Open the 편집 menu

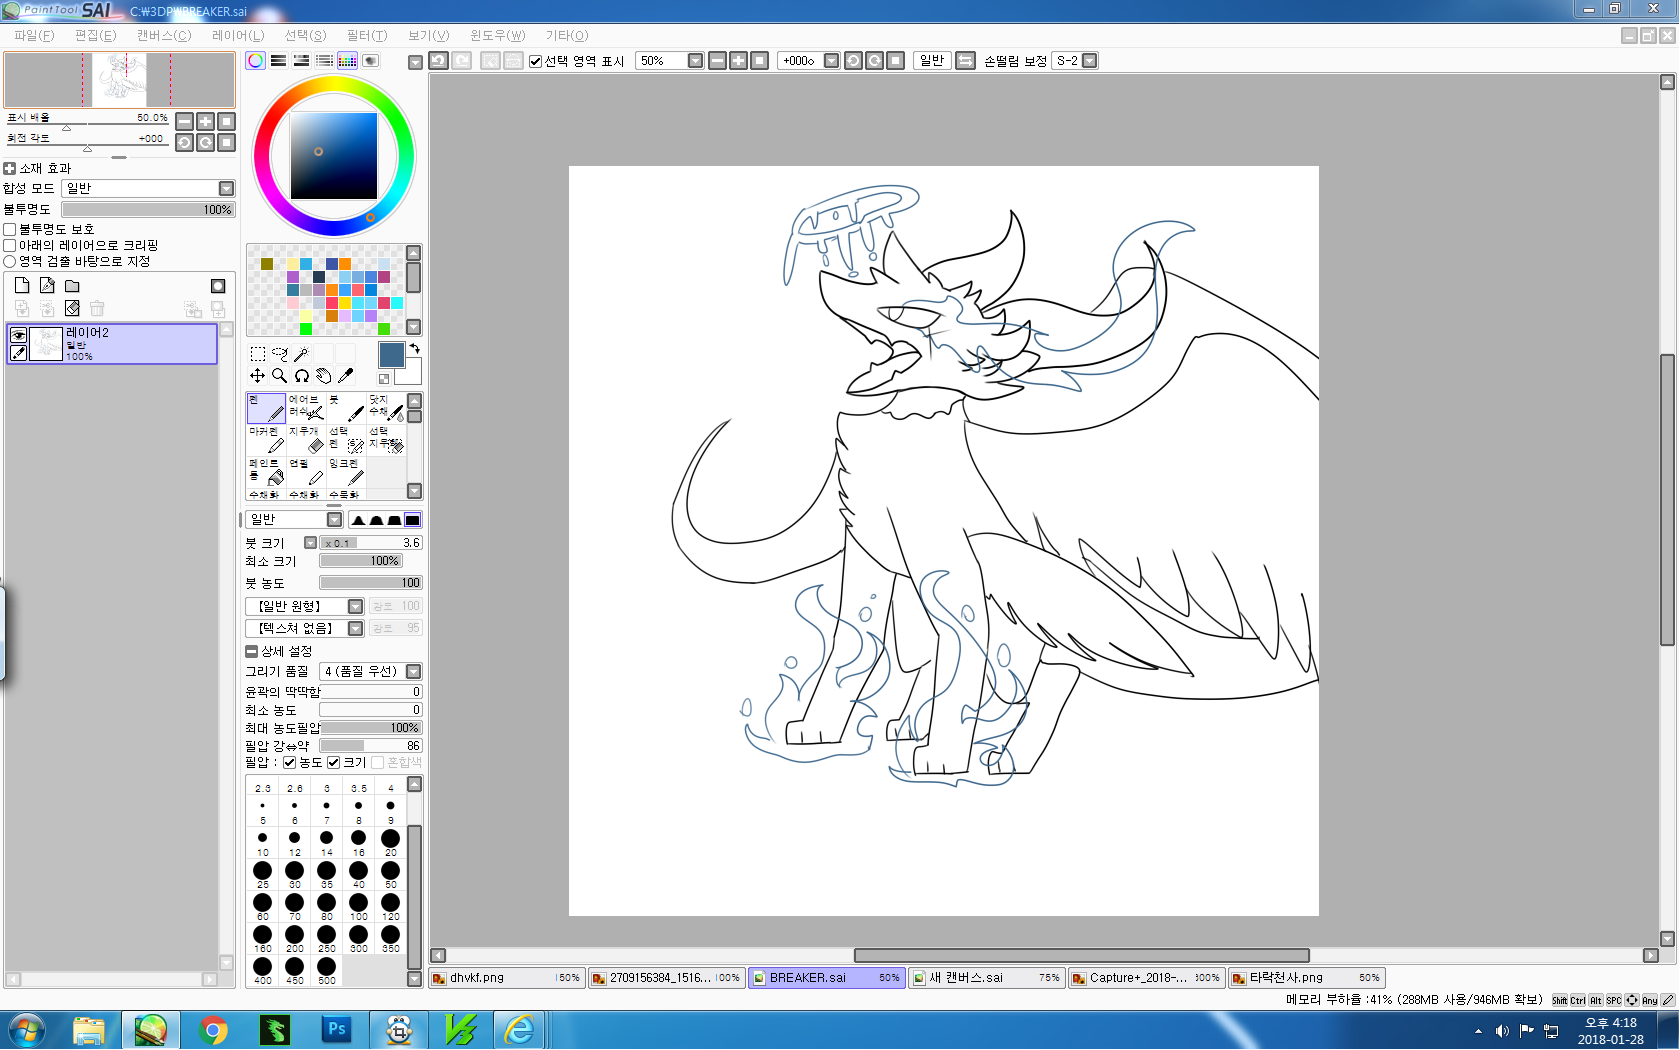tap(96, 36)
